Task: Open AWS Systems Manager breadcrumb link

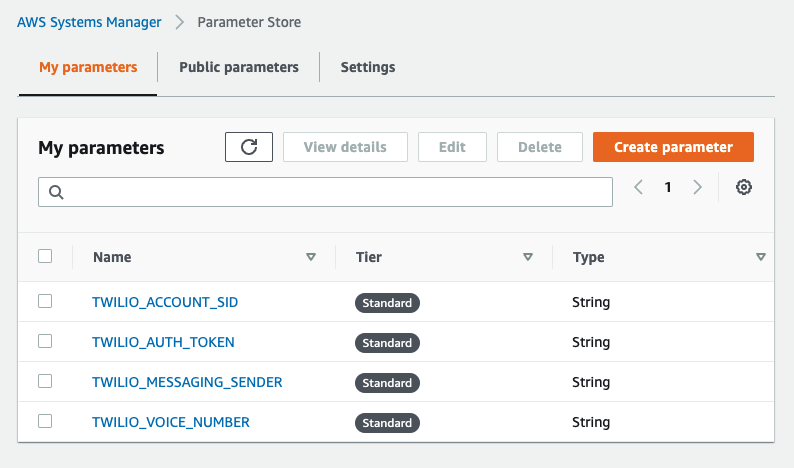Action: pos(89,22)
